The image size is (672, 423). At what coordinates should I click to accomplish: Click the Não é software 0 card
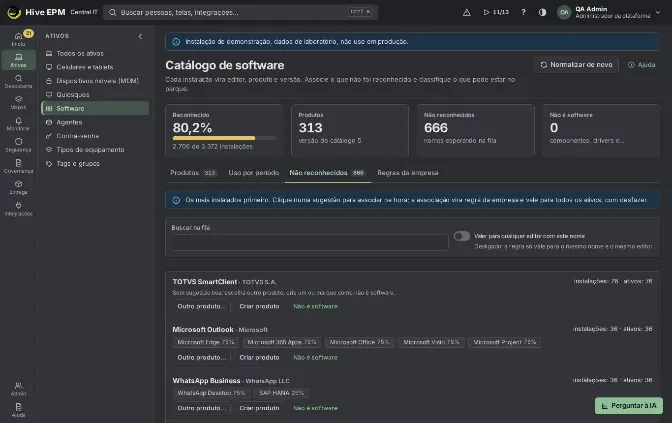(x=601, y=130)
